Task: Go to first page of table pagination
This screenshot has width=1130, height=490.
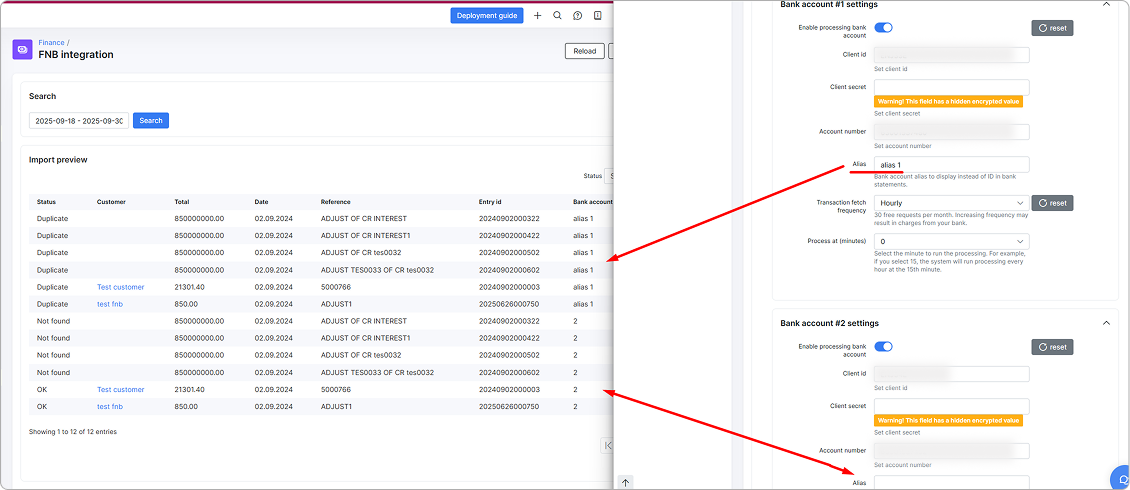Action: pyautogui.click(x=607, y=445)
